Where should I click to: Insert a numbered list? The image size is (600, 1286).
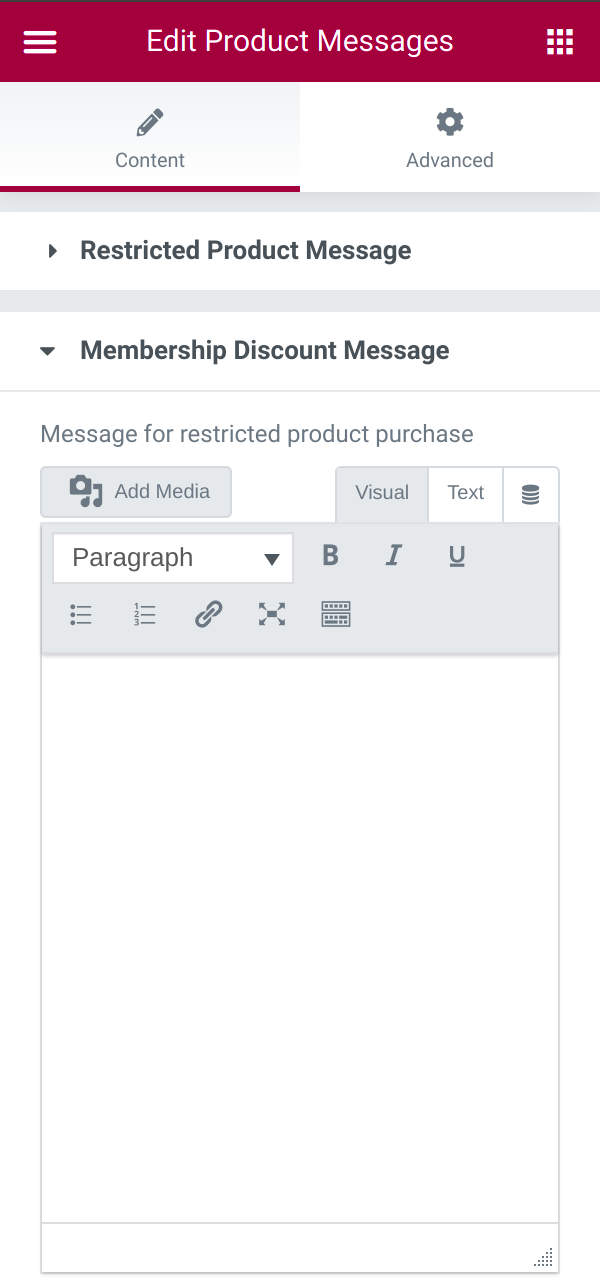click(145, 614)
